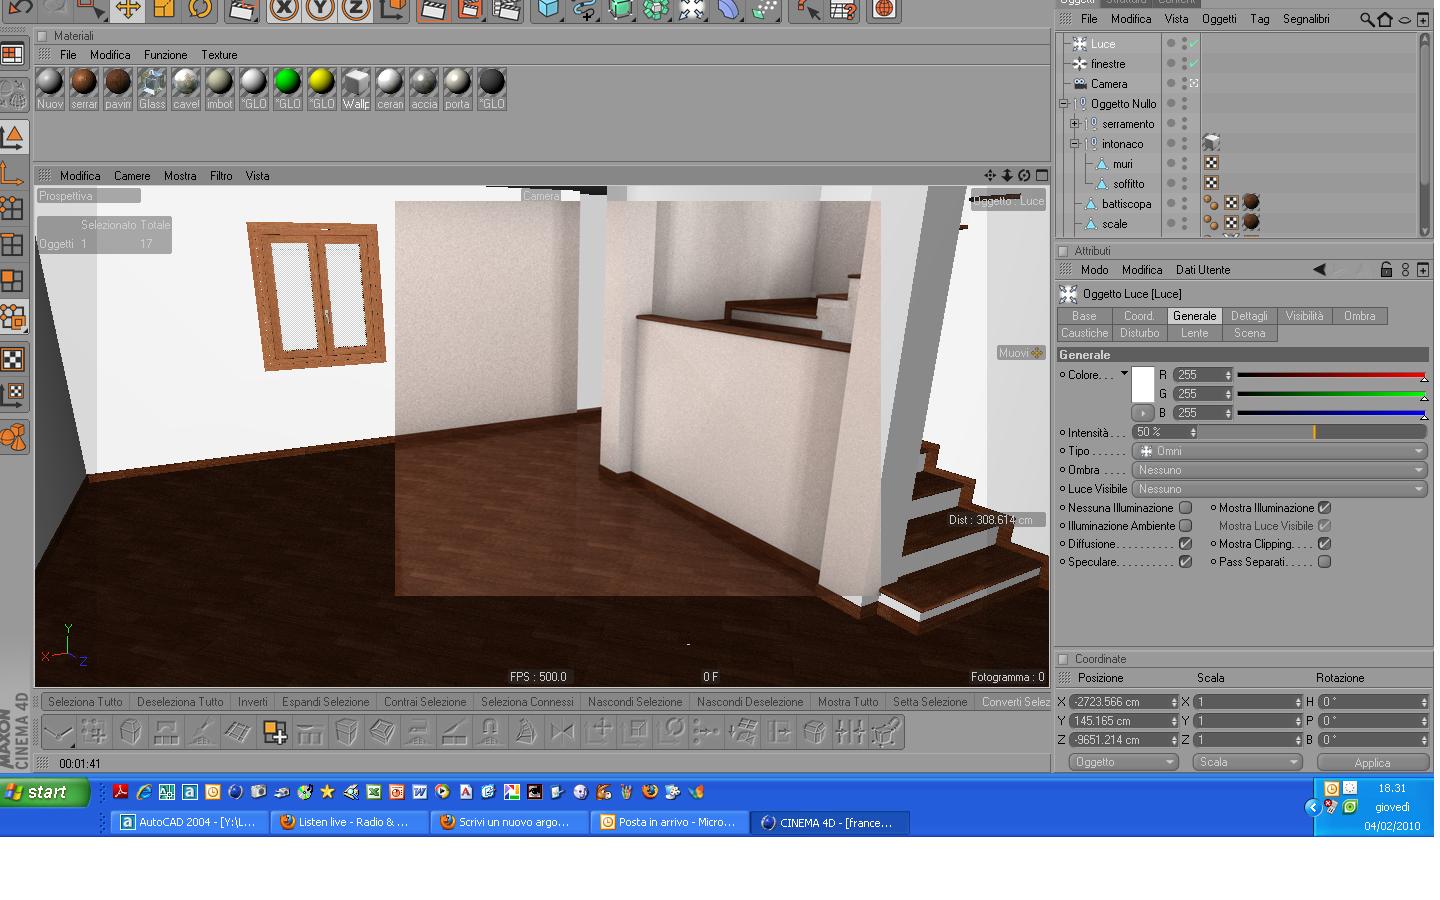Collapse the Oggetto Nullo tree node
1440x900 pixels.
click(1064, 104)
